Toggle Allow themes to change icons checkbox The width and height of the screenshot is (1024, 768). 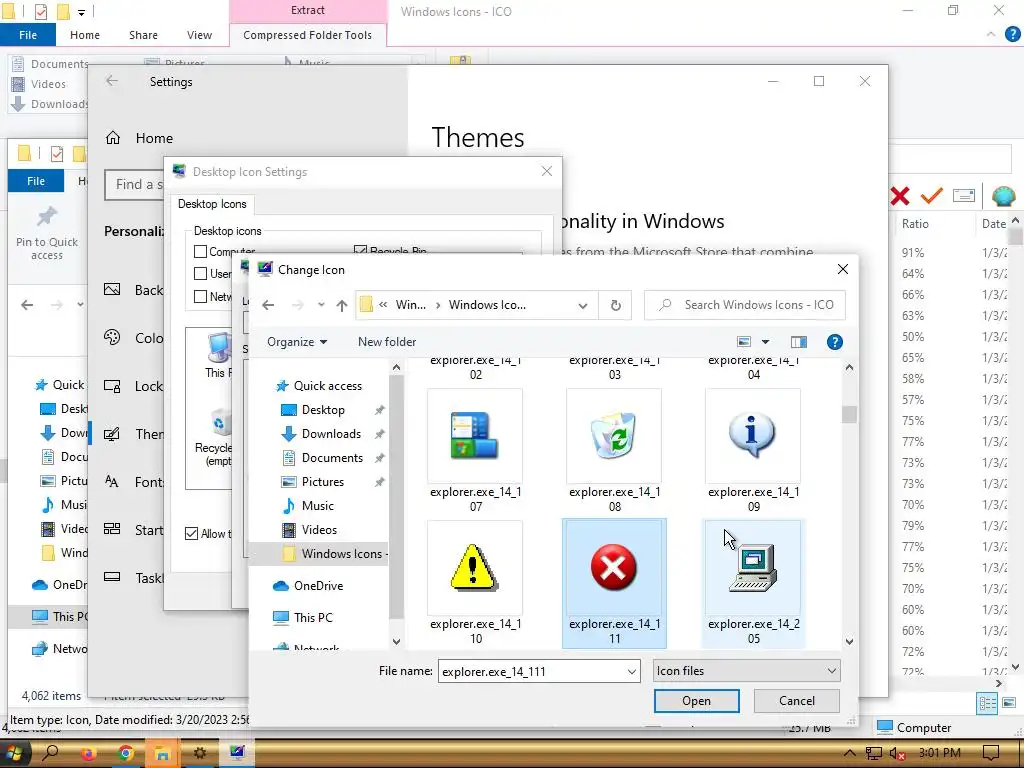[191, 534]
